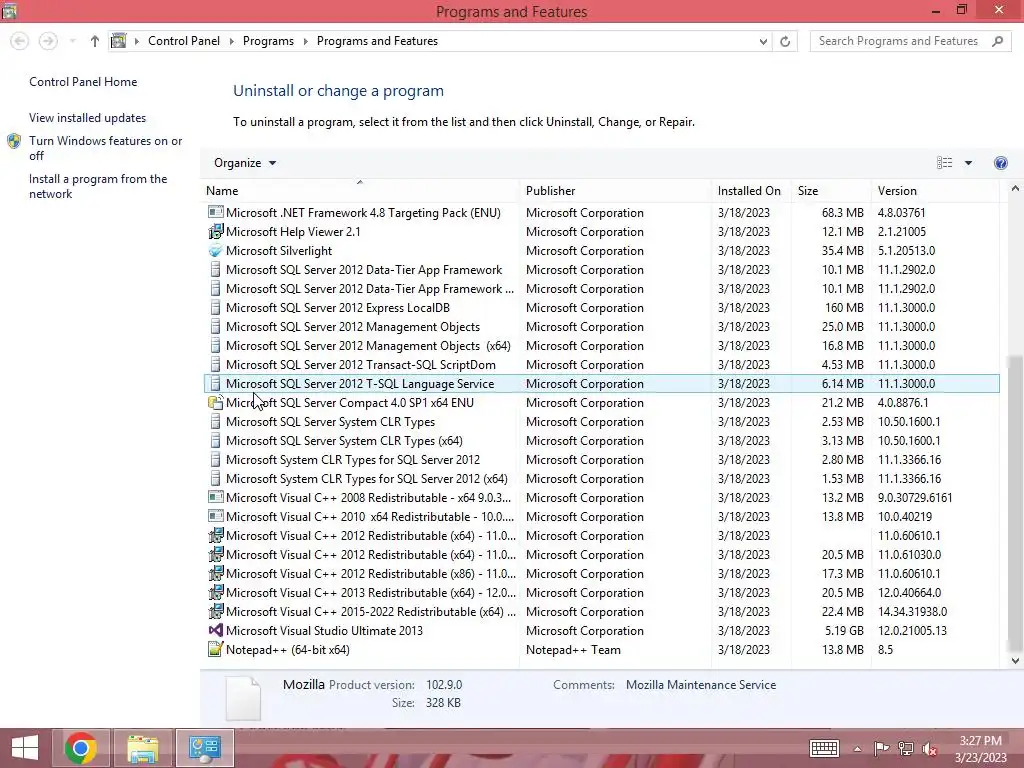Open the address bar history dropdown
The image size is (1024, 768).
click(763, 41)
